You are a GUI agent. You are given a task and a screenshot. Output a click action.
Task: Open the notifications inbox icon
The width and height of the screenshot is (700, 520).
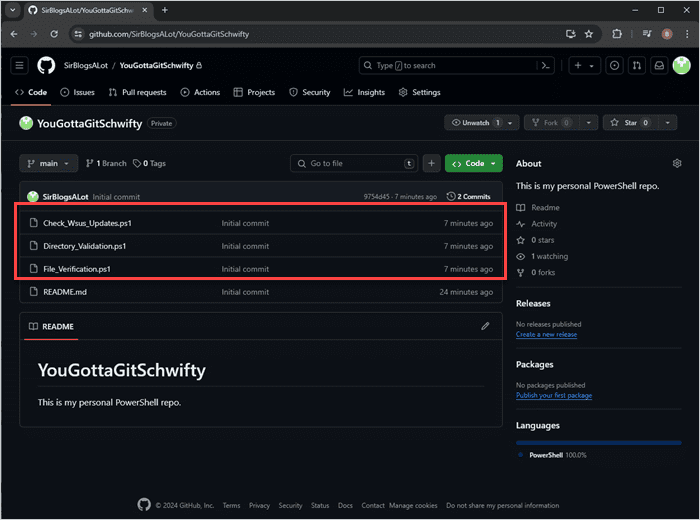point(659,66)
